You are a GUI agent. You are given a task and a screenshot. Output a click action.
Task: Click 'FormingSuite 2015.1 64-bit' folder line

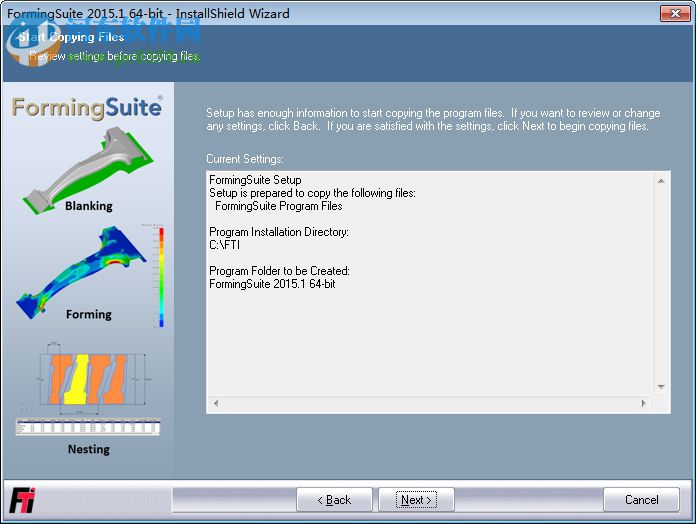click(272, 284)
